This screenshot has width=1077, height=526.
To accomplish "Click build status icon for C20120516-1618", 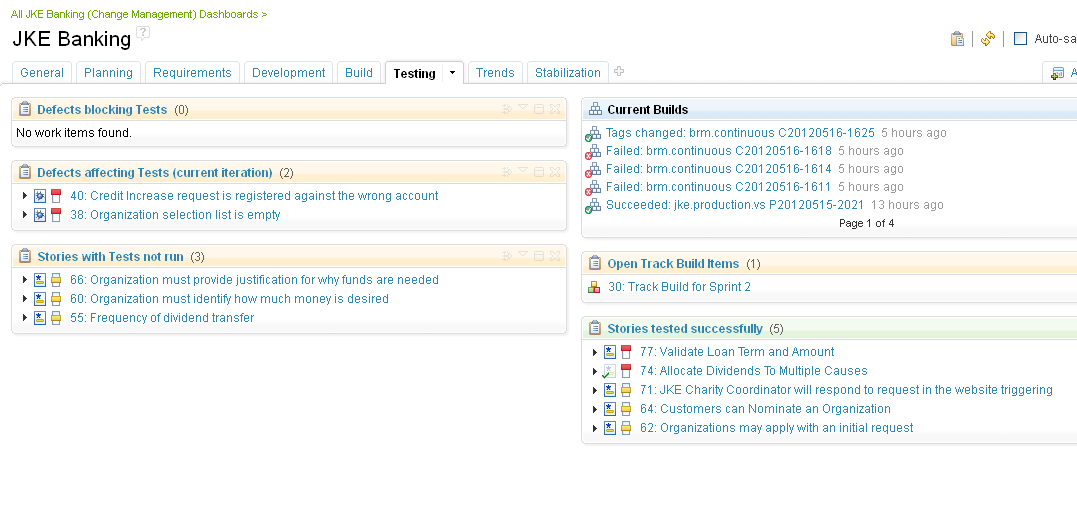I will point(593,152).
